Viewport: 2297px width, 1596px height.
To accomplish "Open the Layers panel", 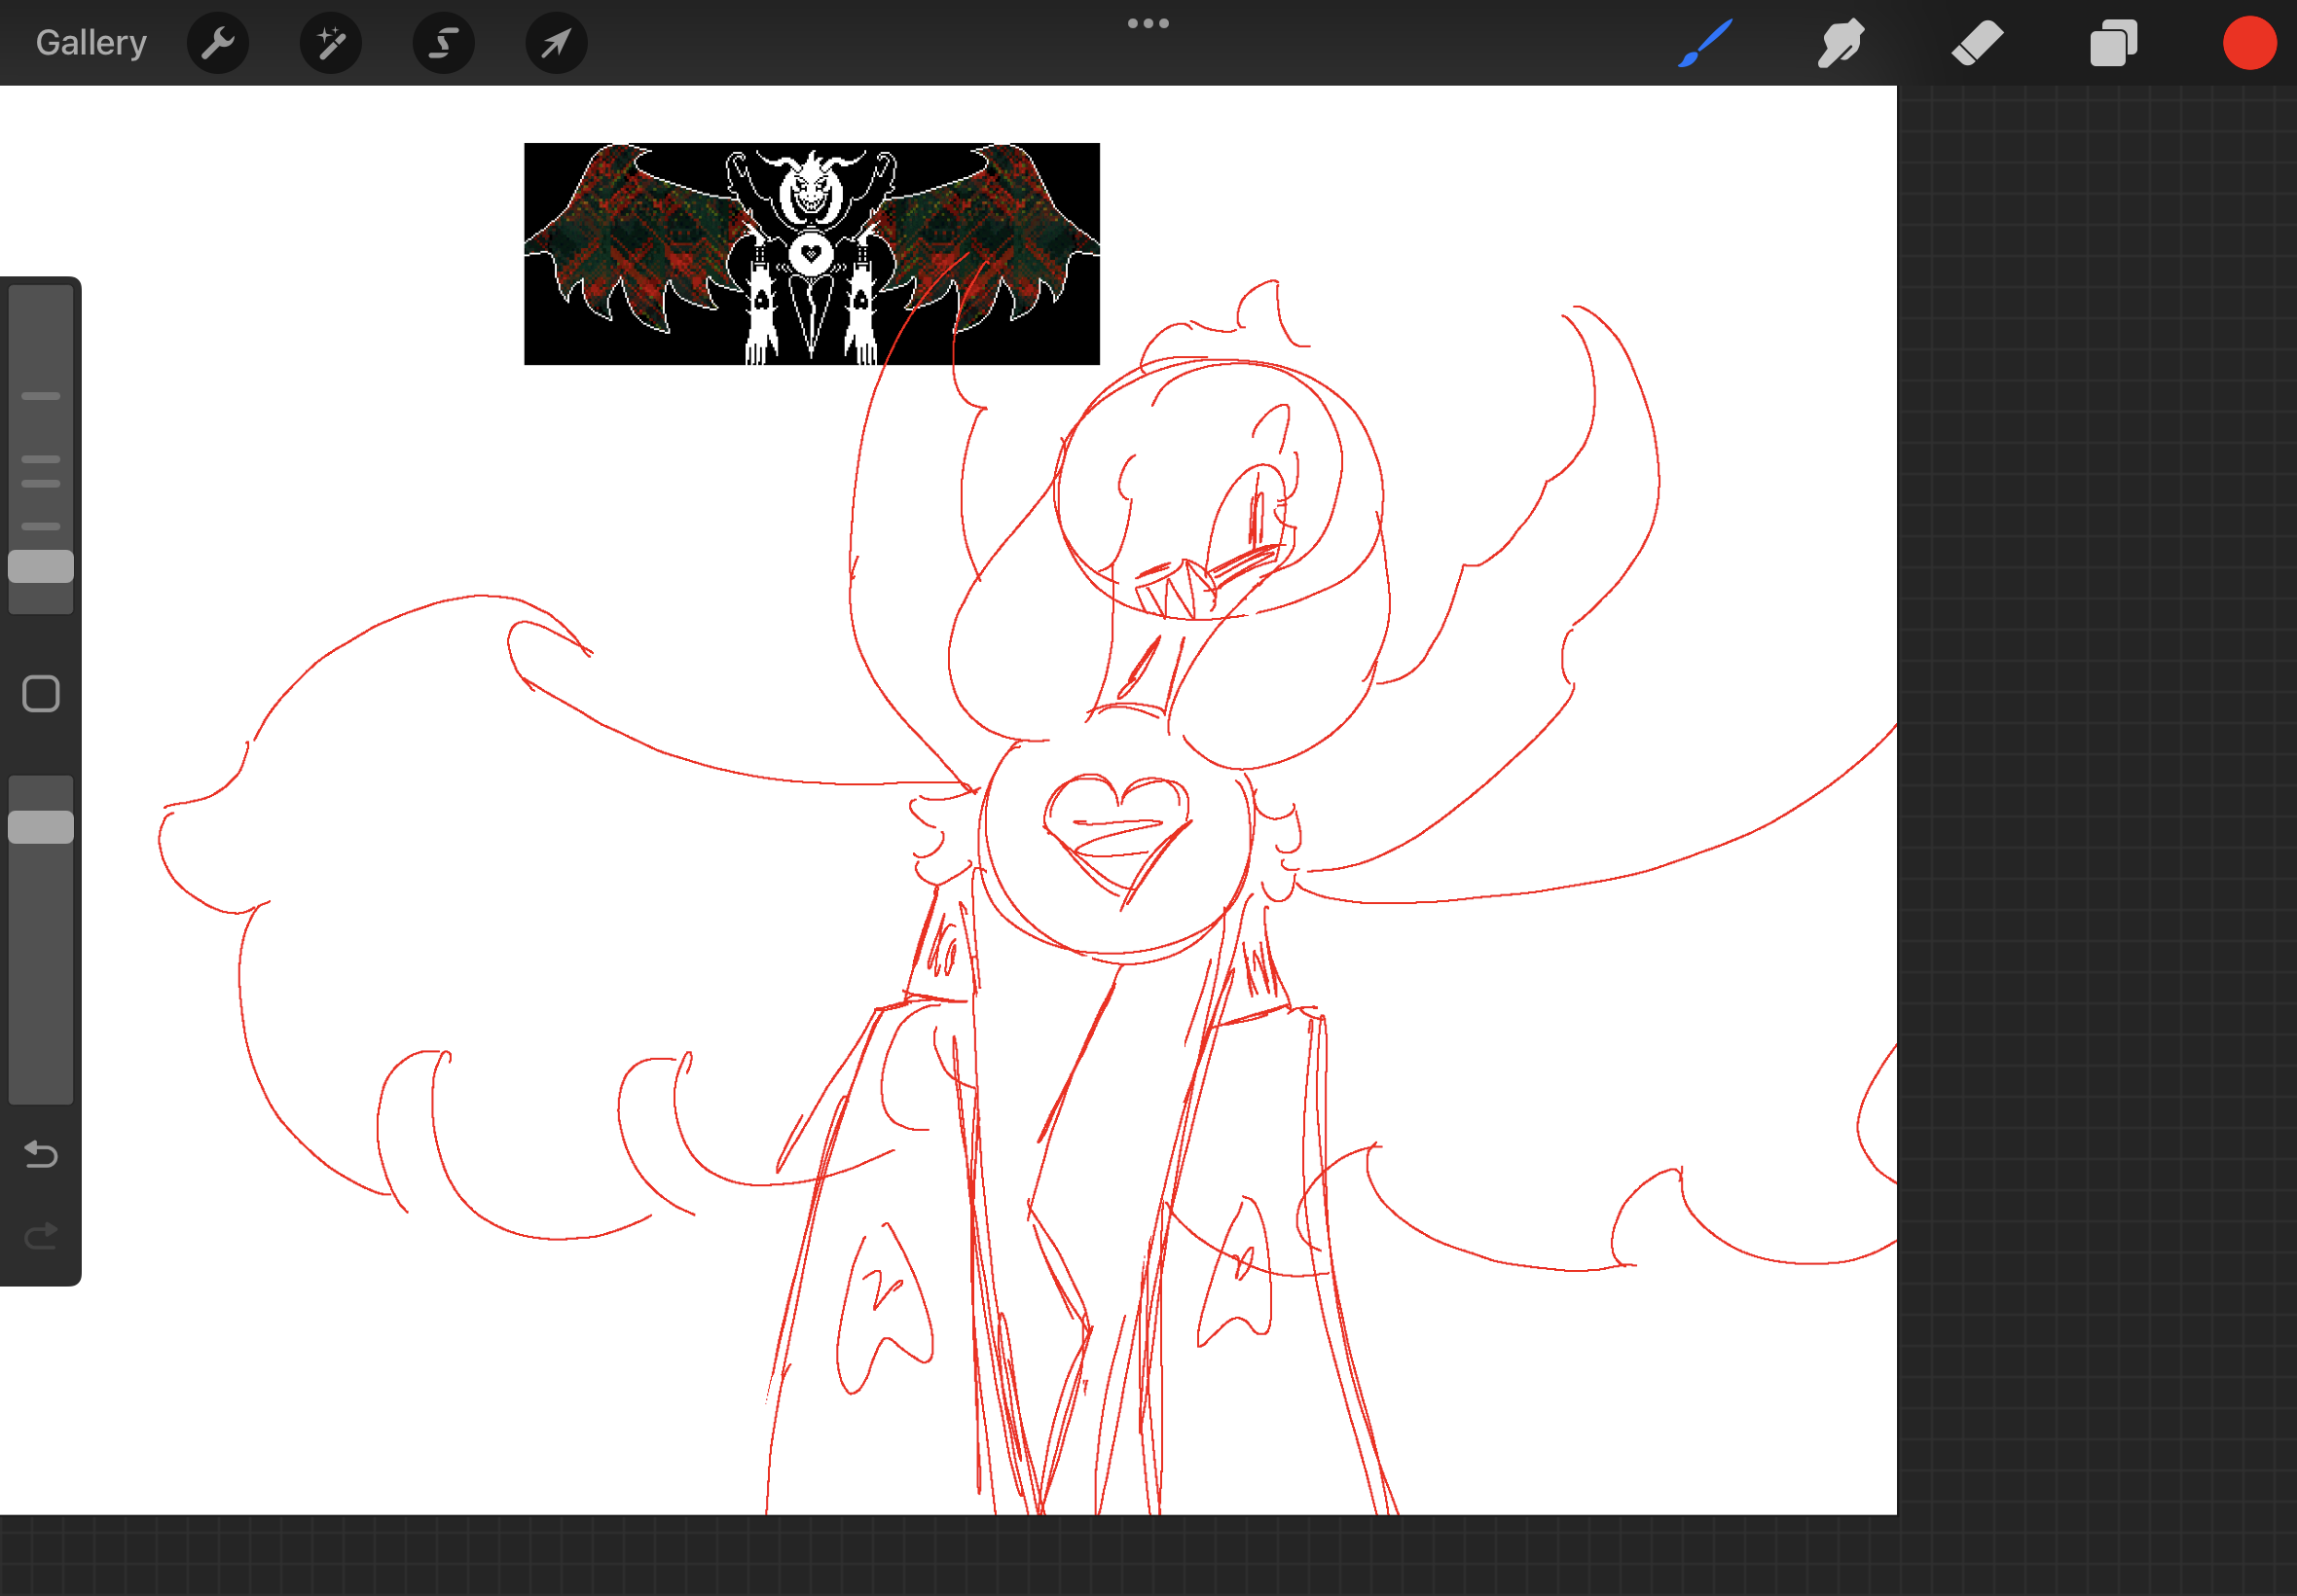I will click(2112, 43).
